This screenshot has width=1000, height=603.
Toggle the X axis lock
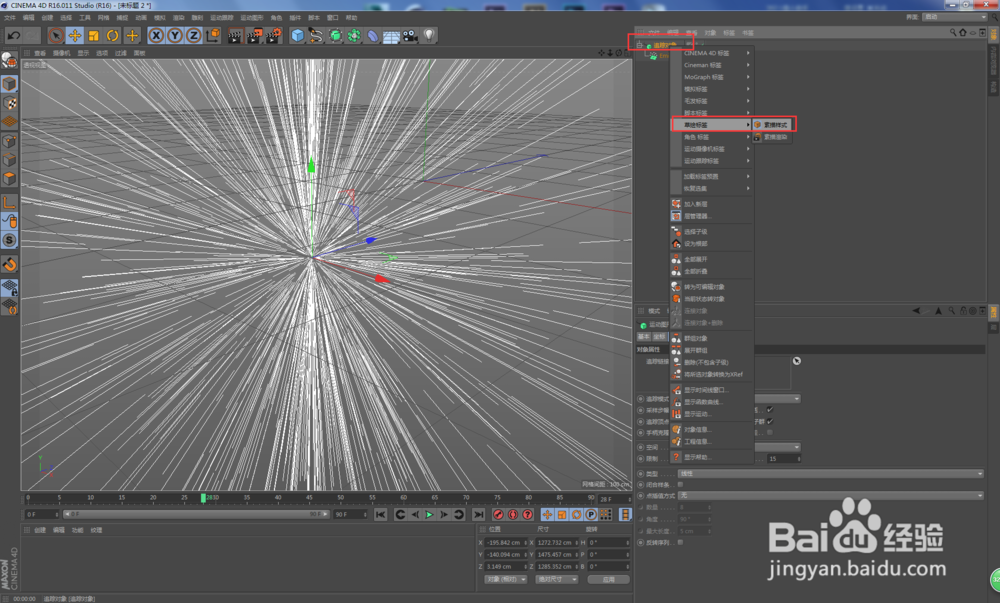coord(156,36)
